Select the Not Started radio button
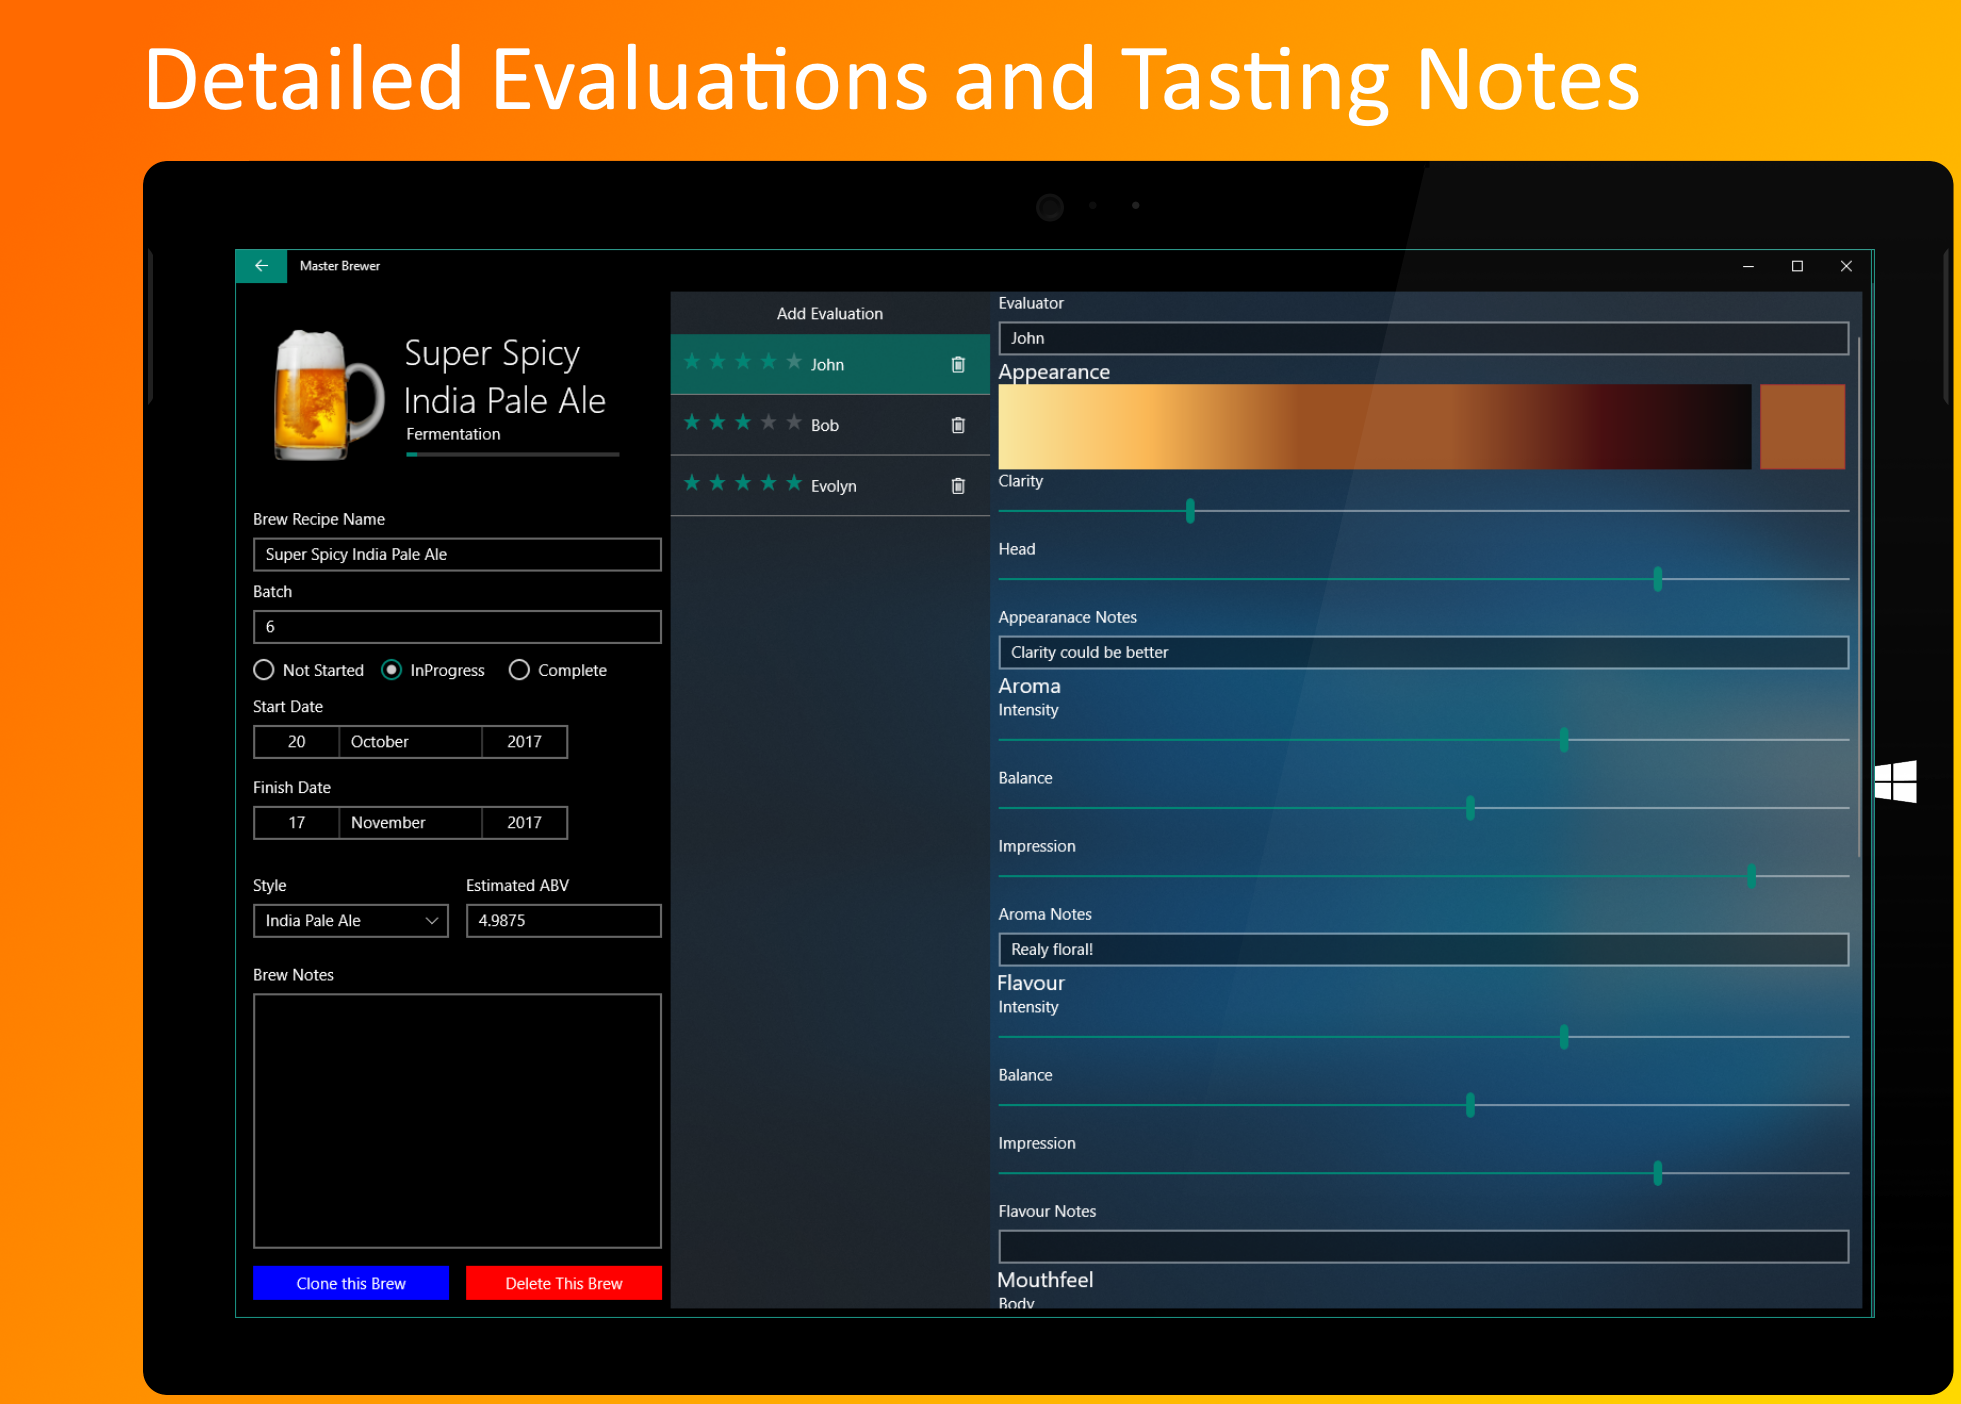1961x1404 pixels. pos(263,670)
